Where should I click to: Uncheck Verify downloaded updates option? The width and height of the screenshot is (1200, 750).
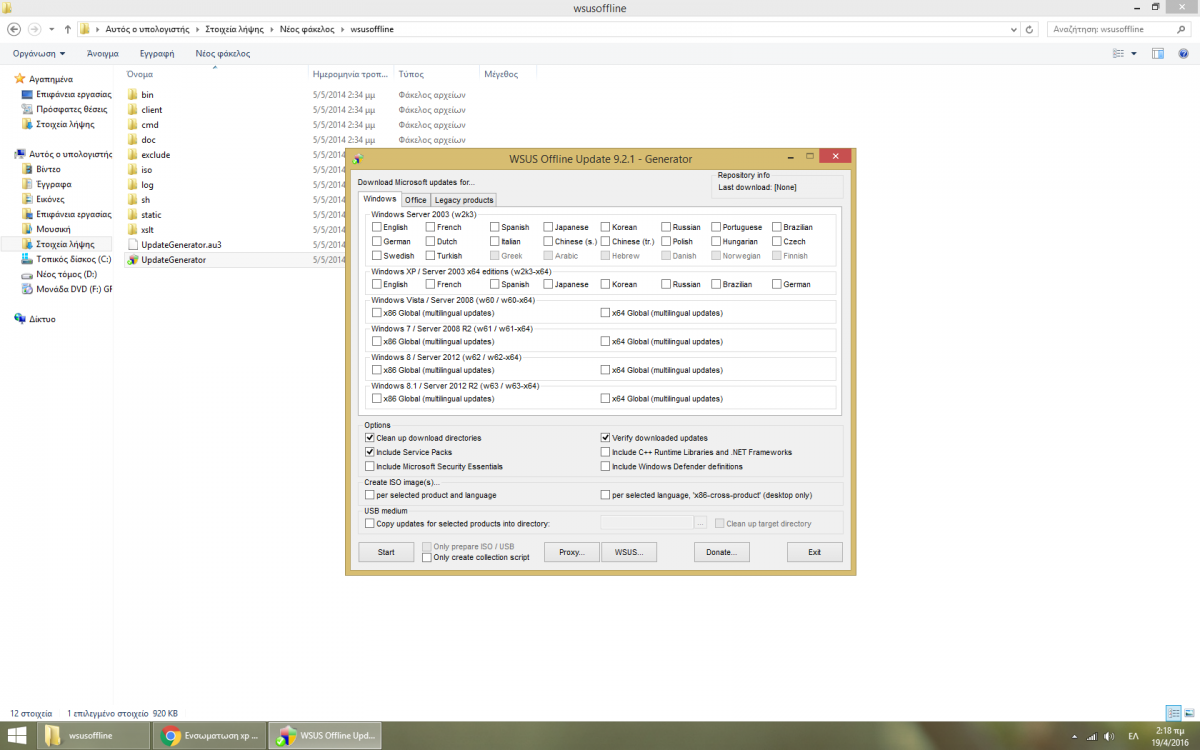(x=605, y=438)
